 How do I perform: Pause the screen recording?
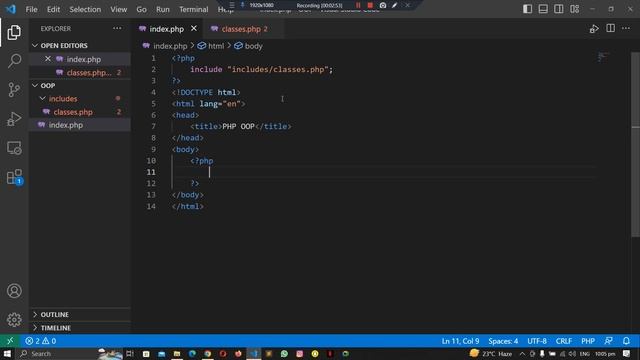pos(358,5)
